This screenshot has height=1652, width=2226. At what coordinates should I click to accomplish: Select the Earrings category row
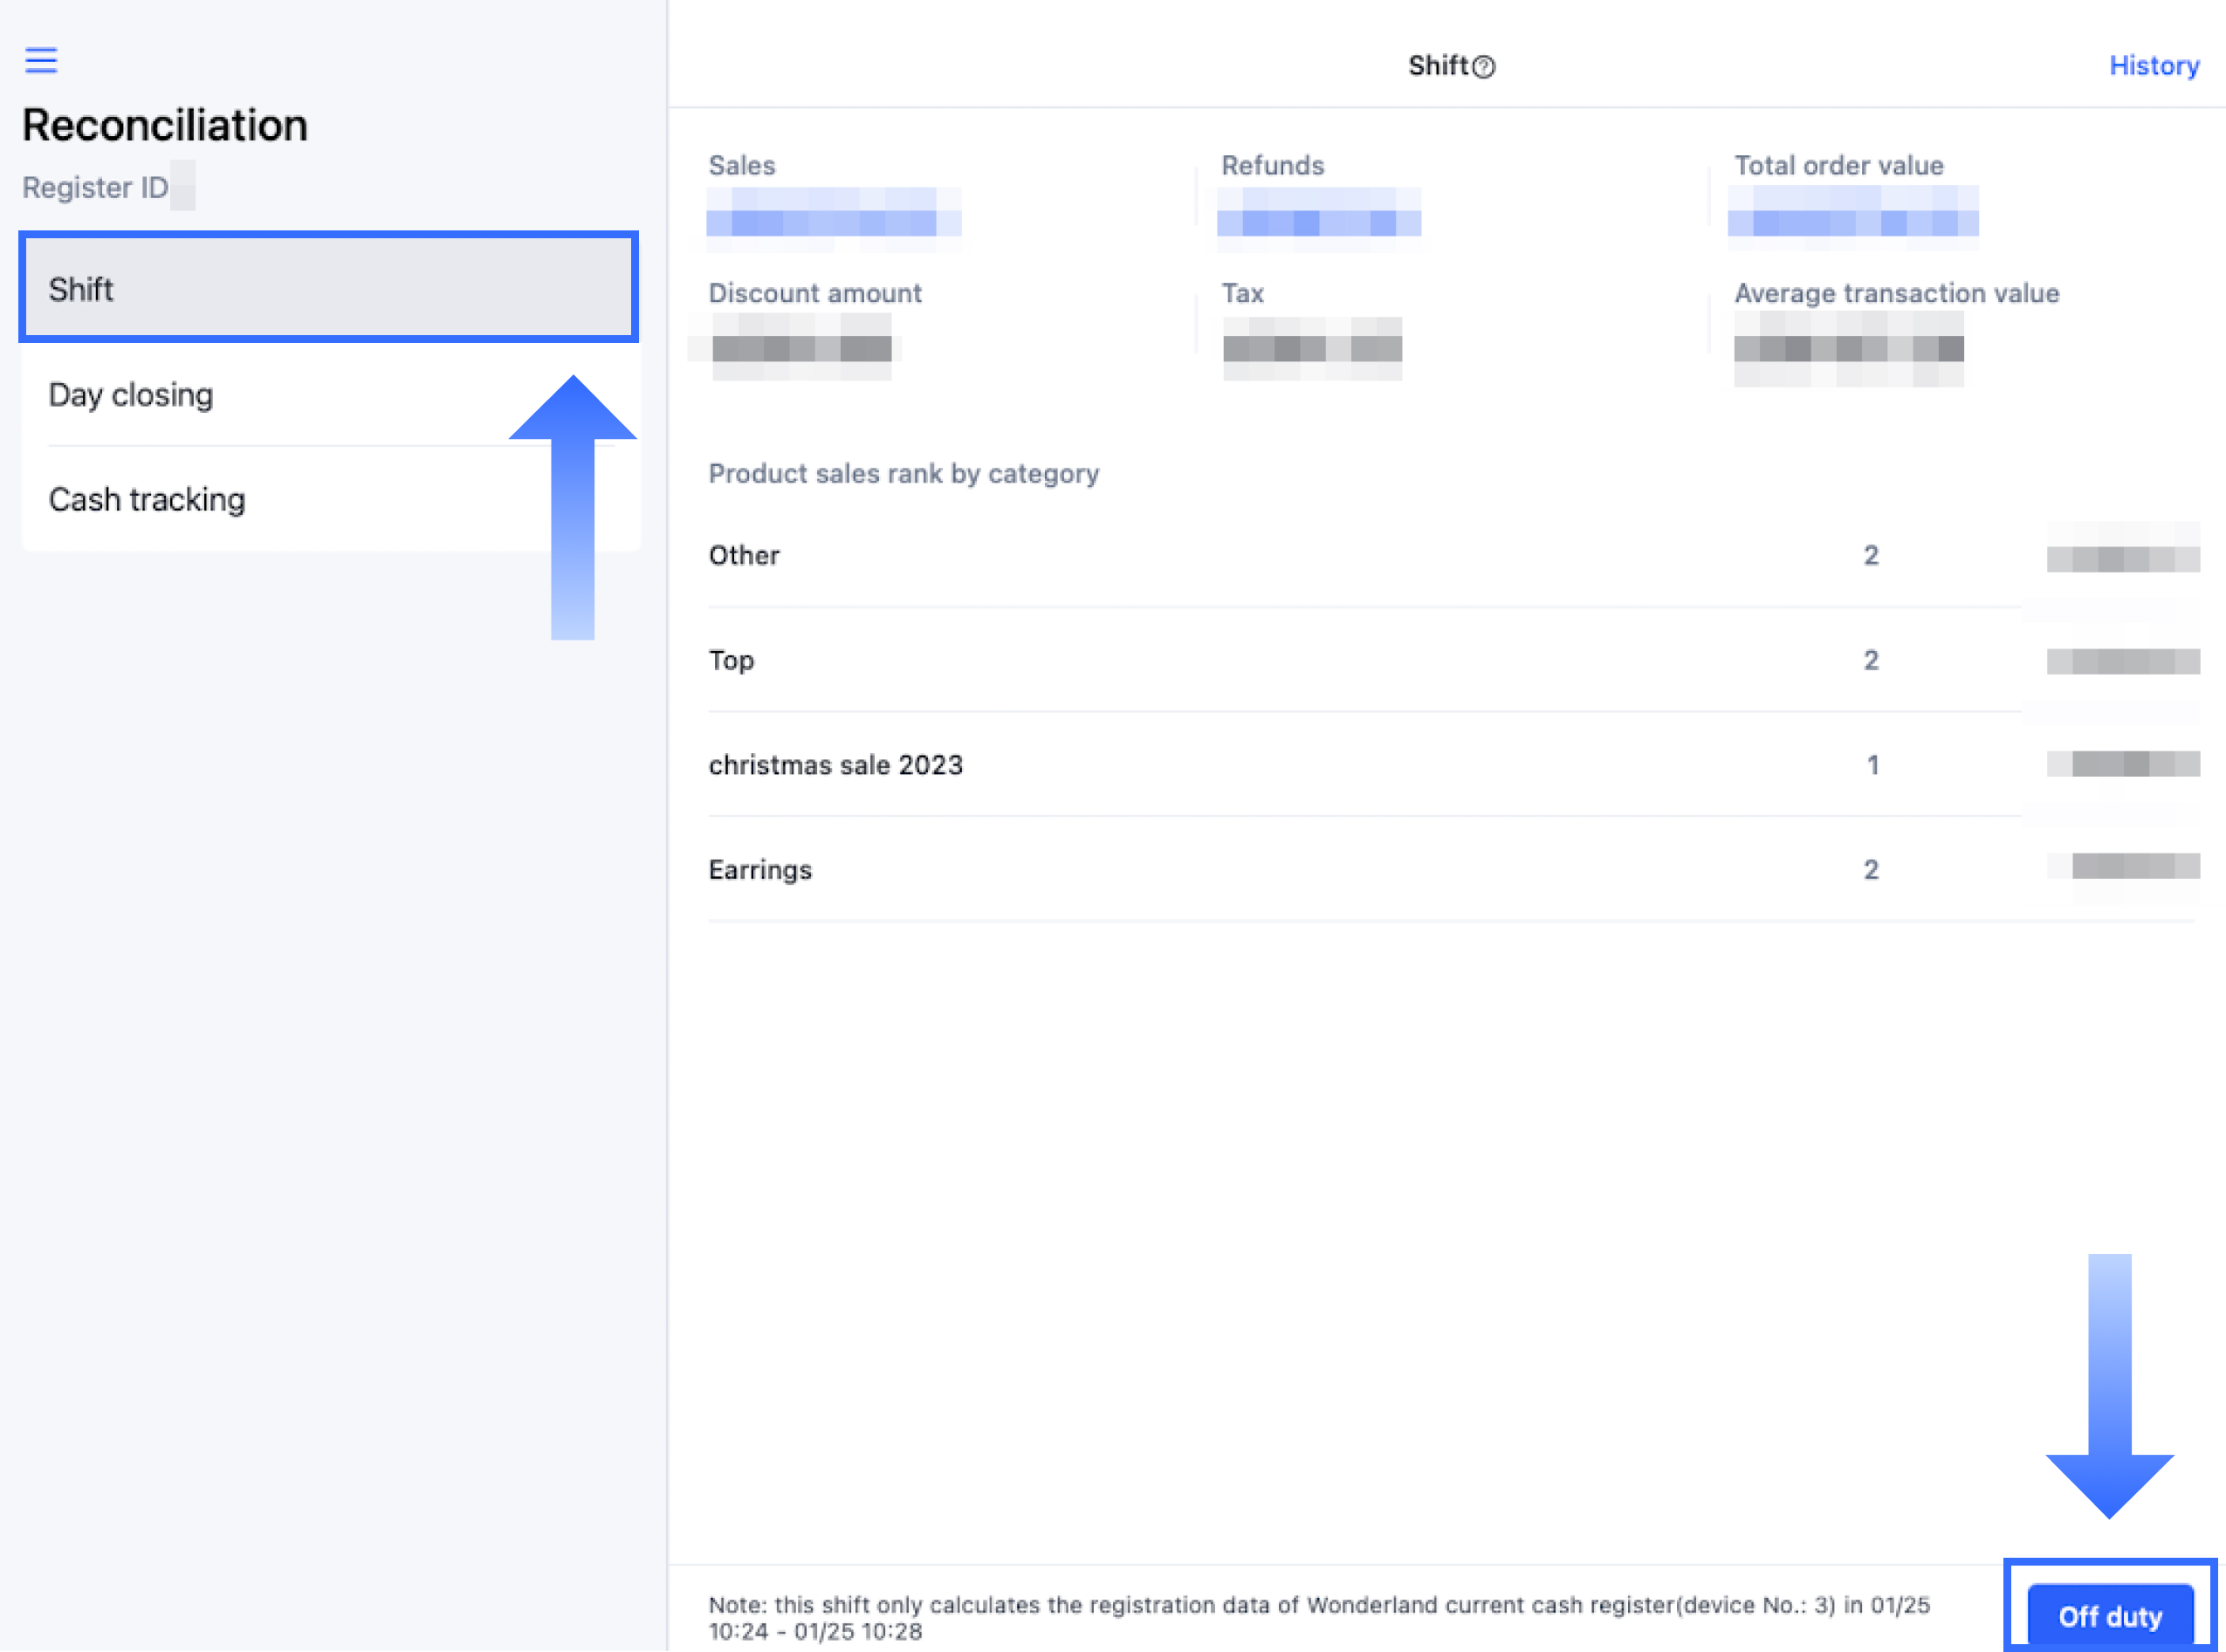760,870
